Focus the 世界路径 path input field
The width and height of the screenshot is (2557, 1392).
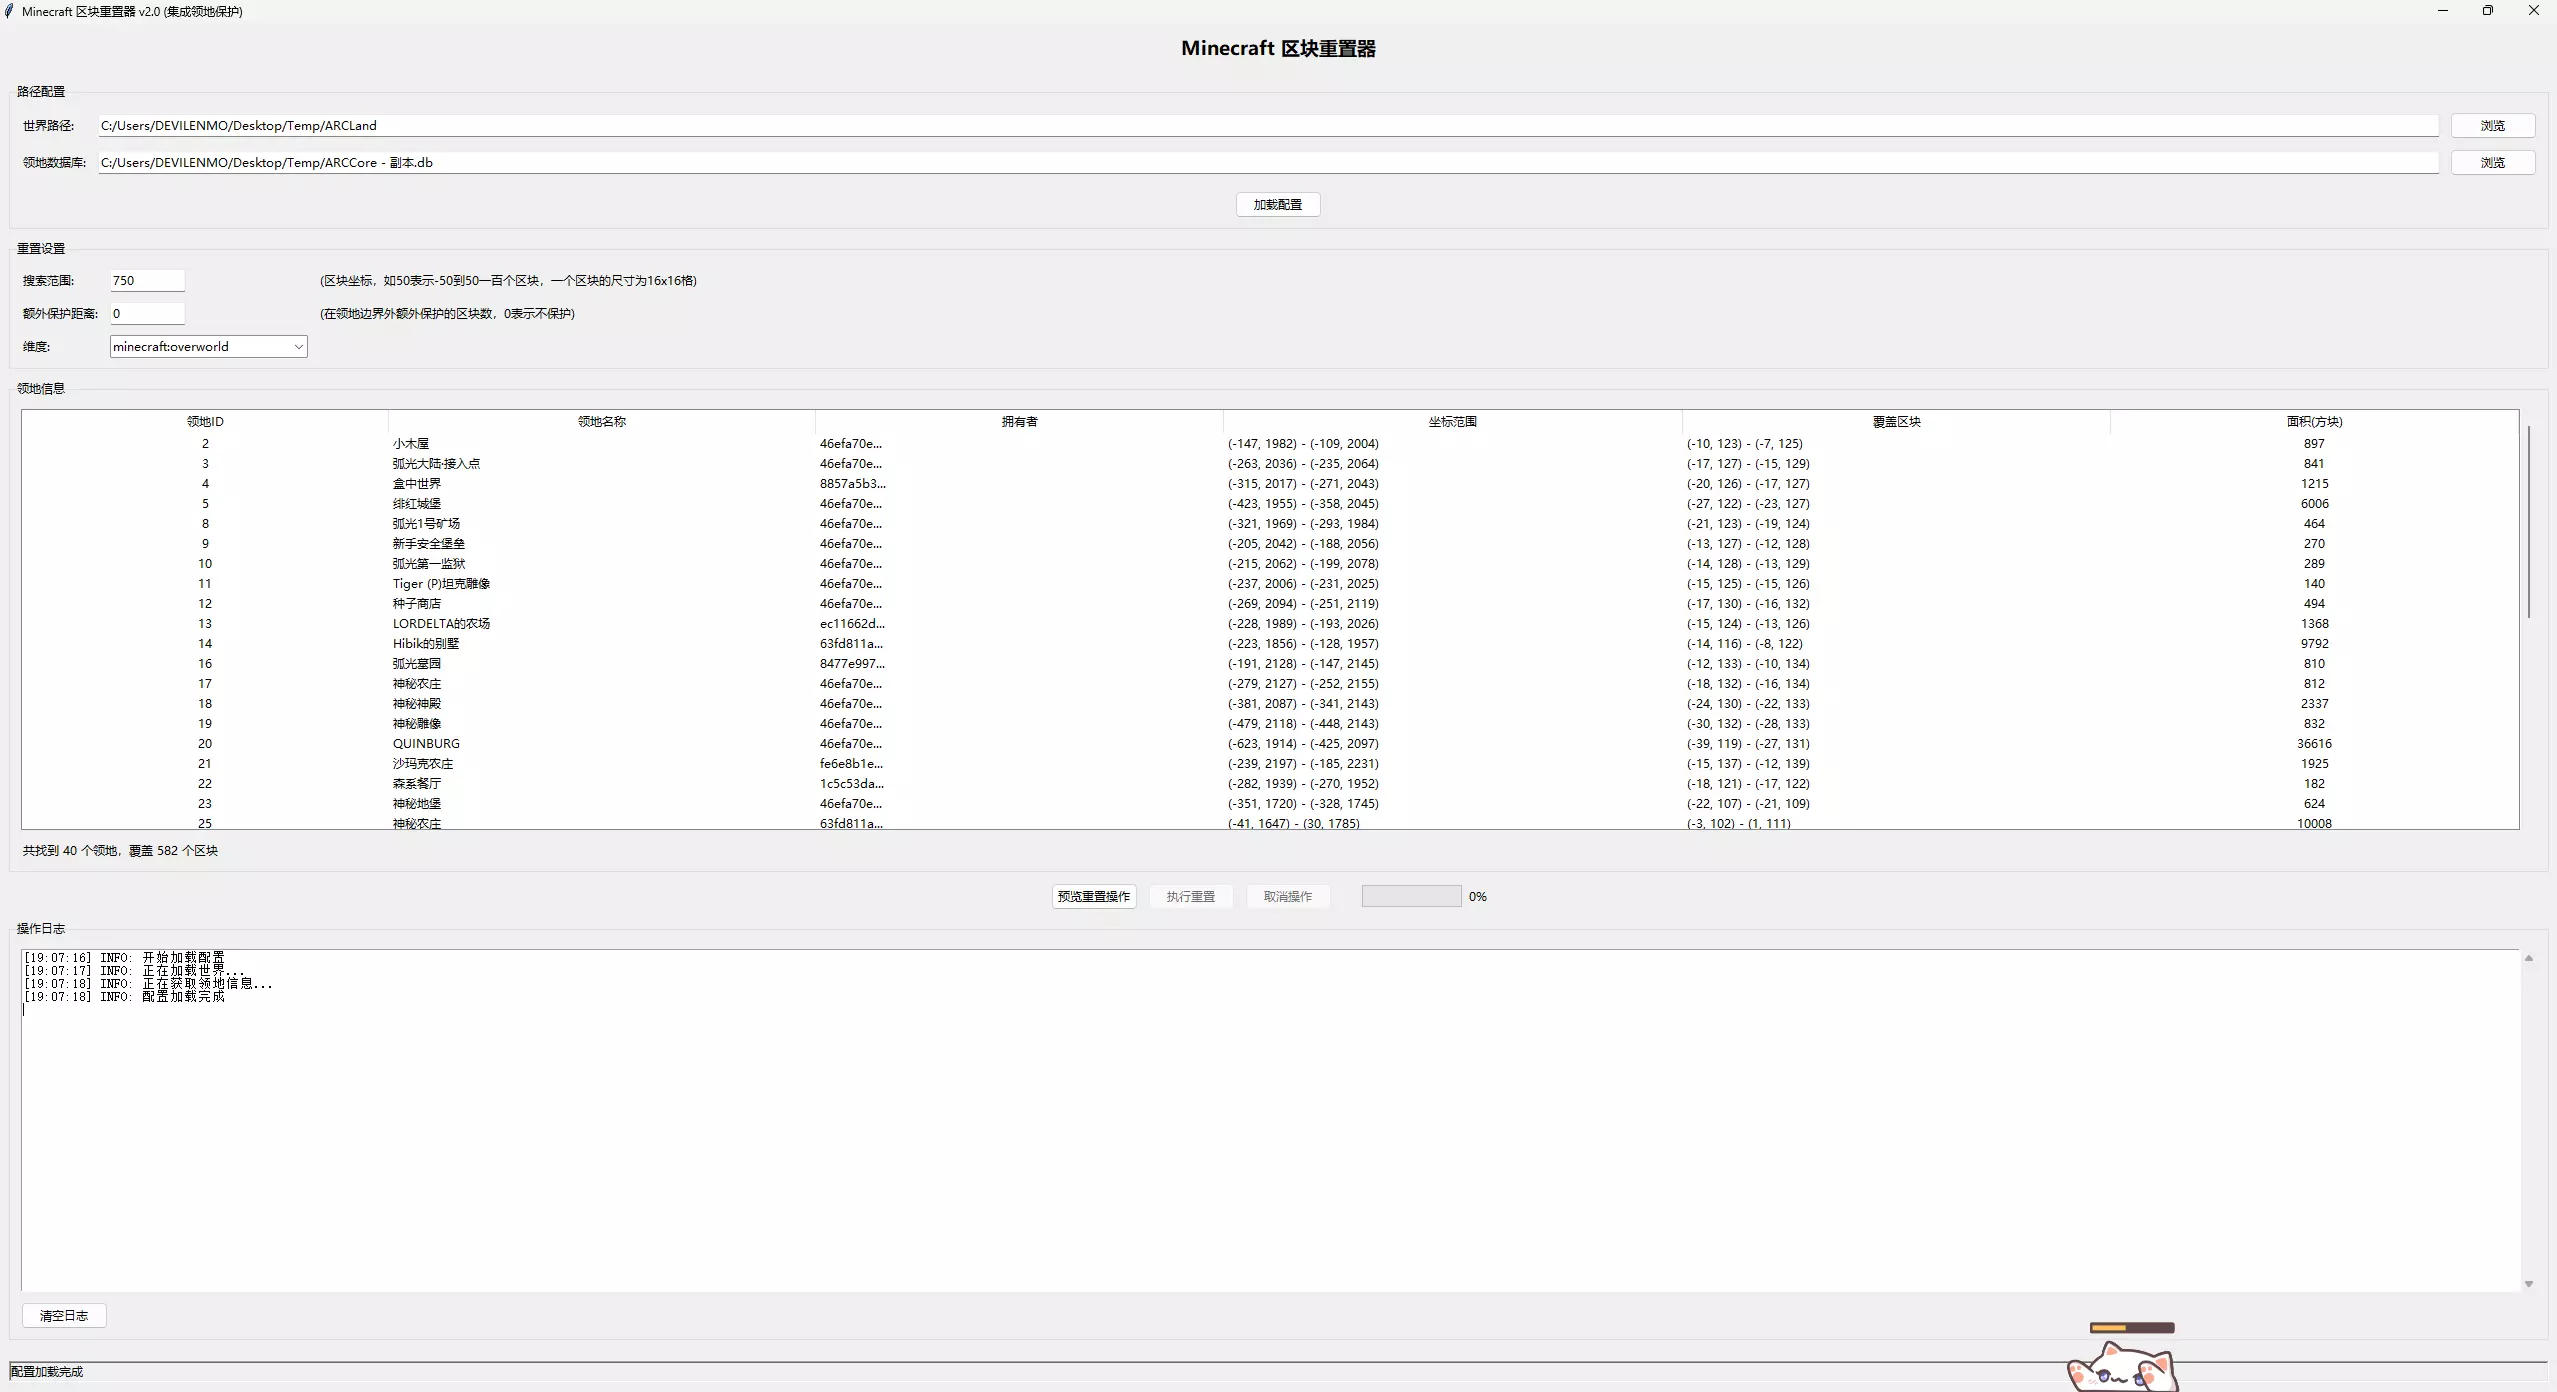click(x=1268, y=125)
